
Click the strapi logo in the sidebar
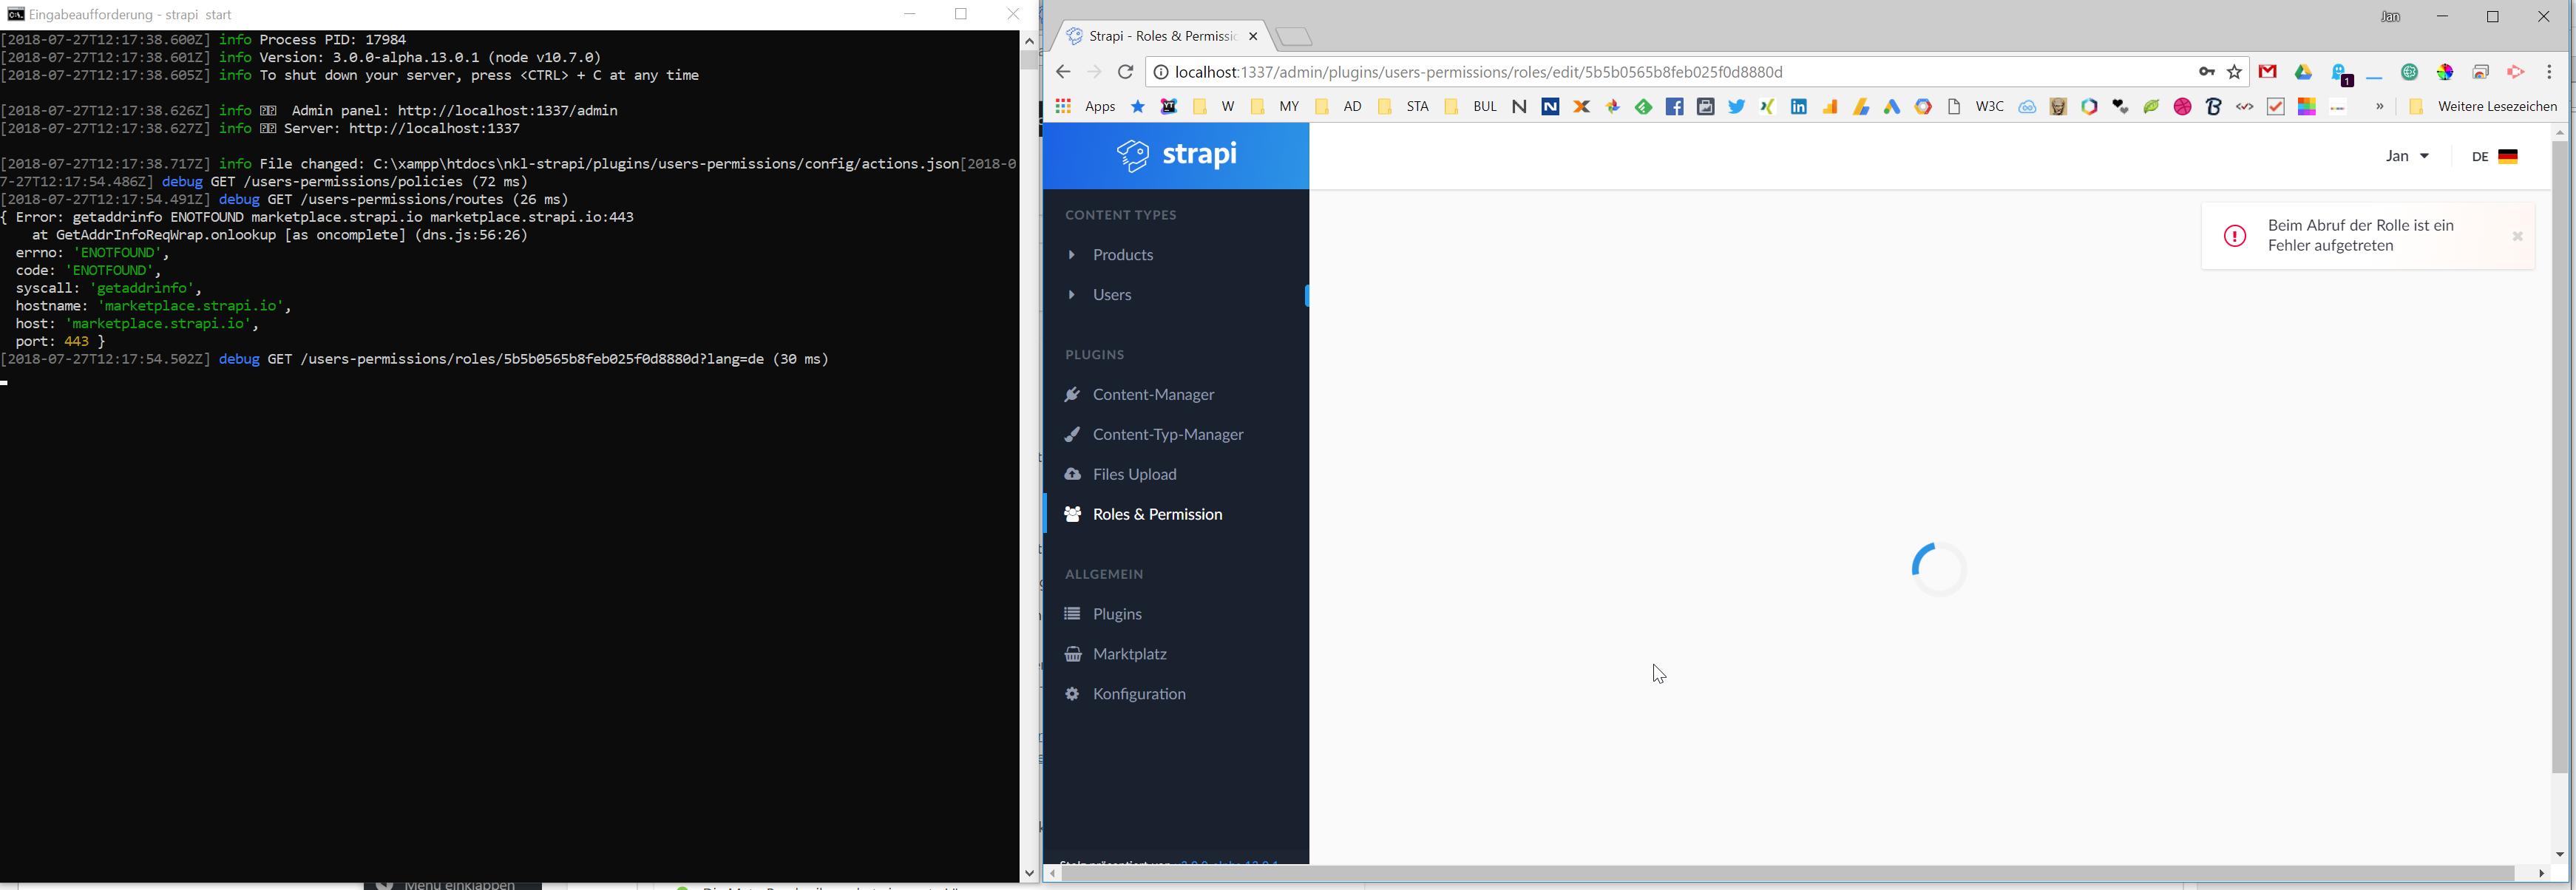(x=1176, y=155)
